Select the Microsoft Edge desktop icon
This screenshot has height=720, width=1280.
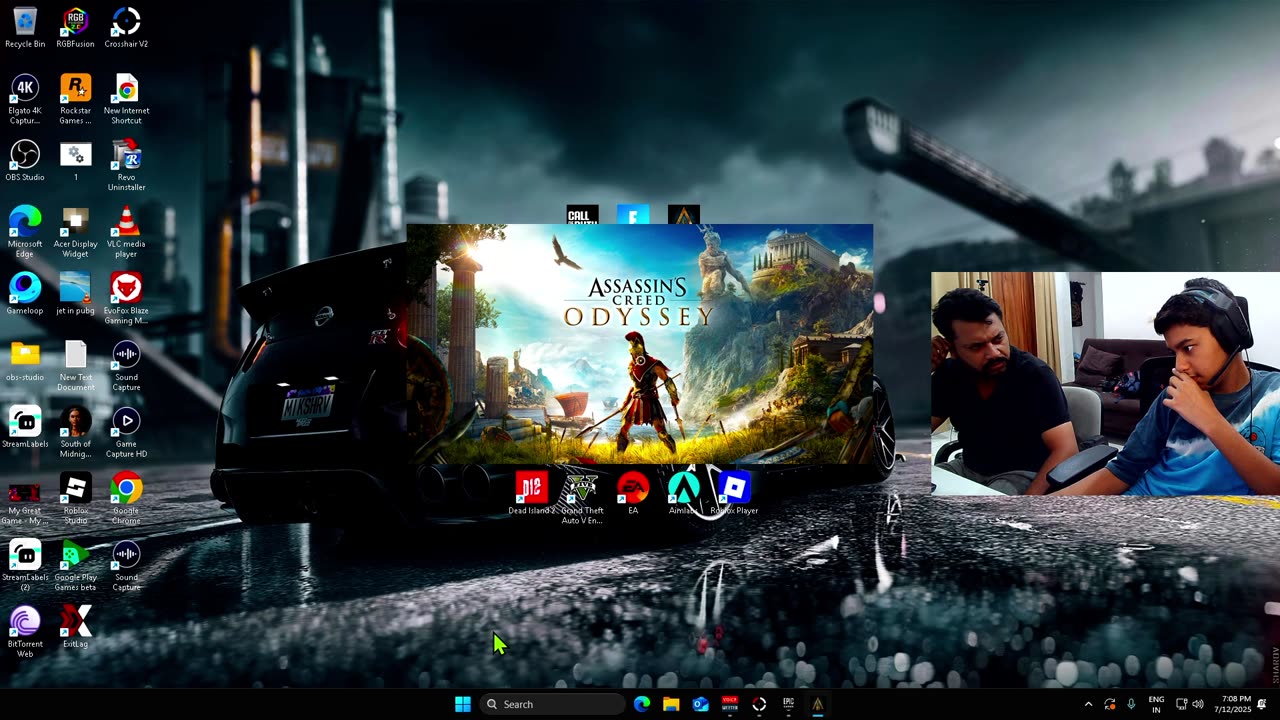pos(25,233)
